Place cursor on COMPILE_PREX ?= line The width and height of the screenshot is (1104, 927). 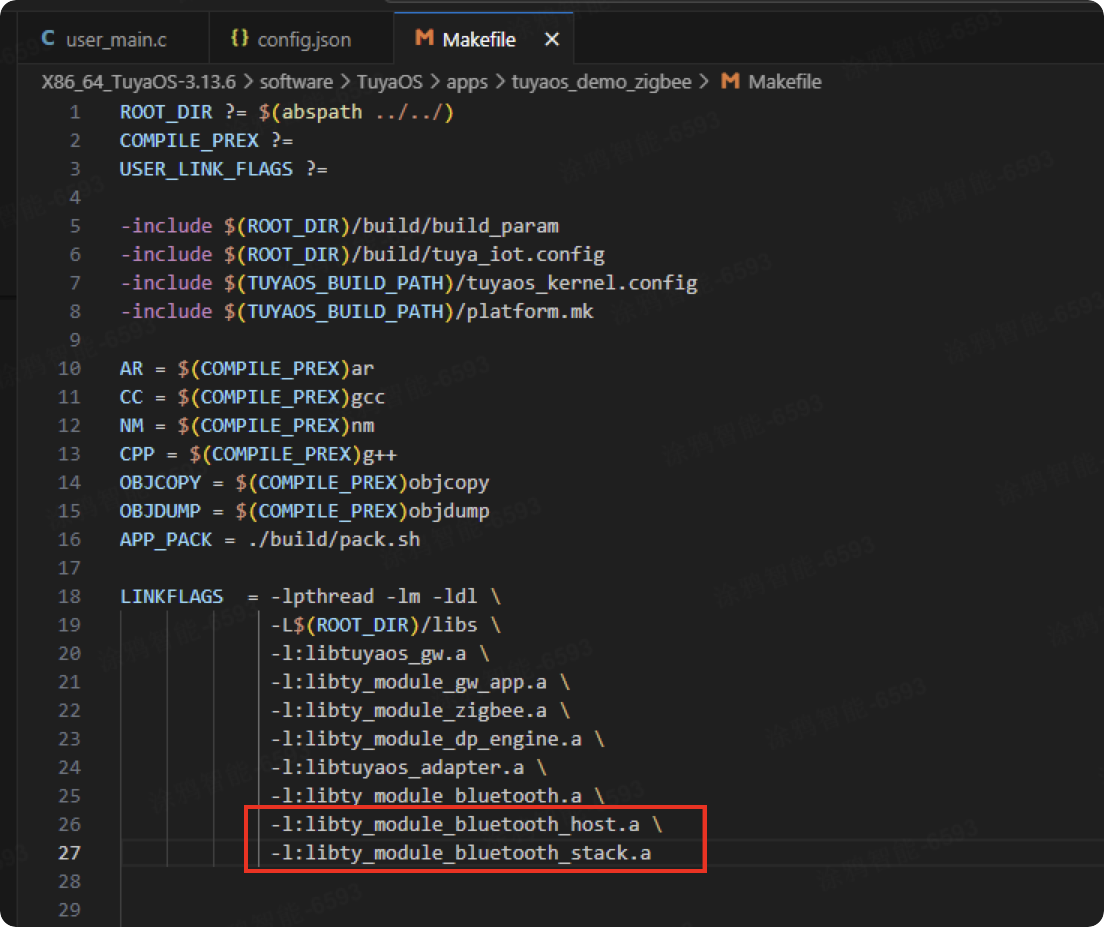pos(206,141)
